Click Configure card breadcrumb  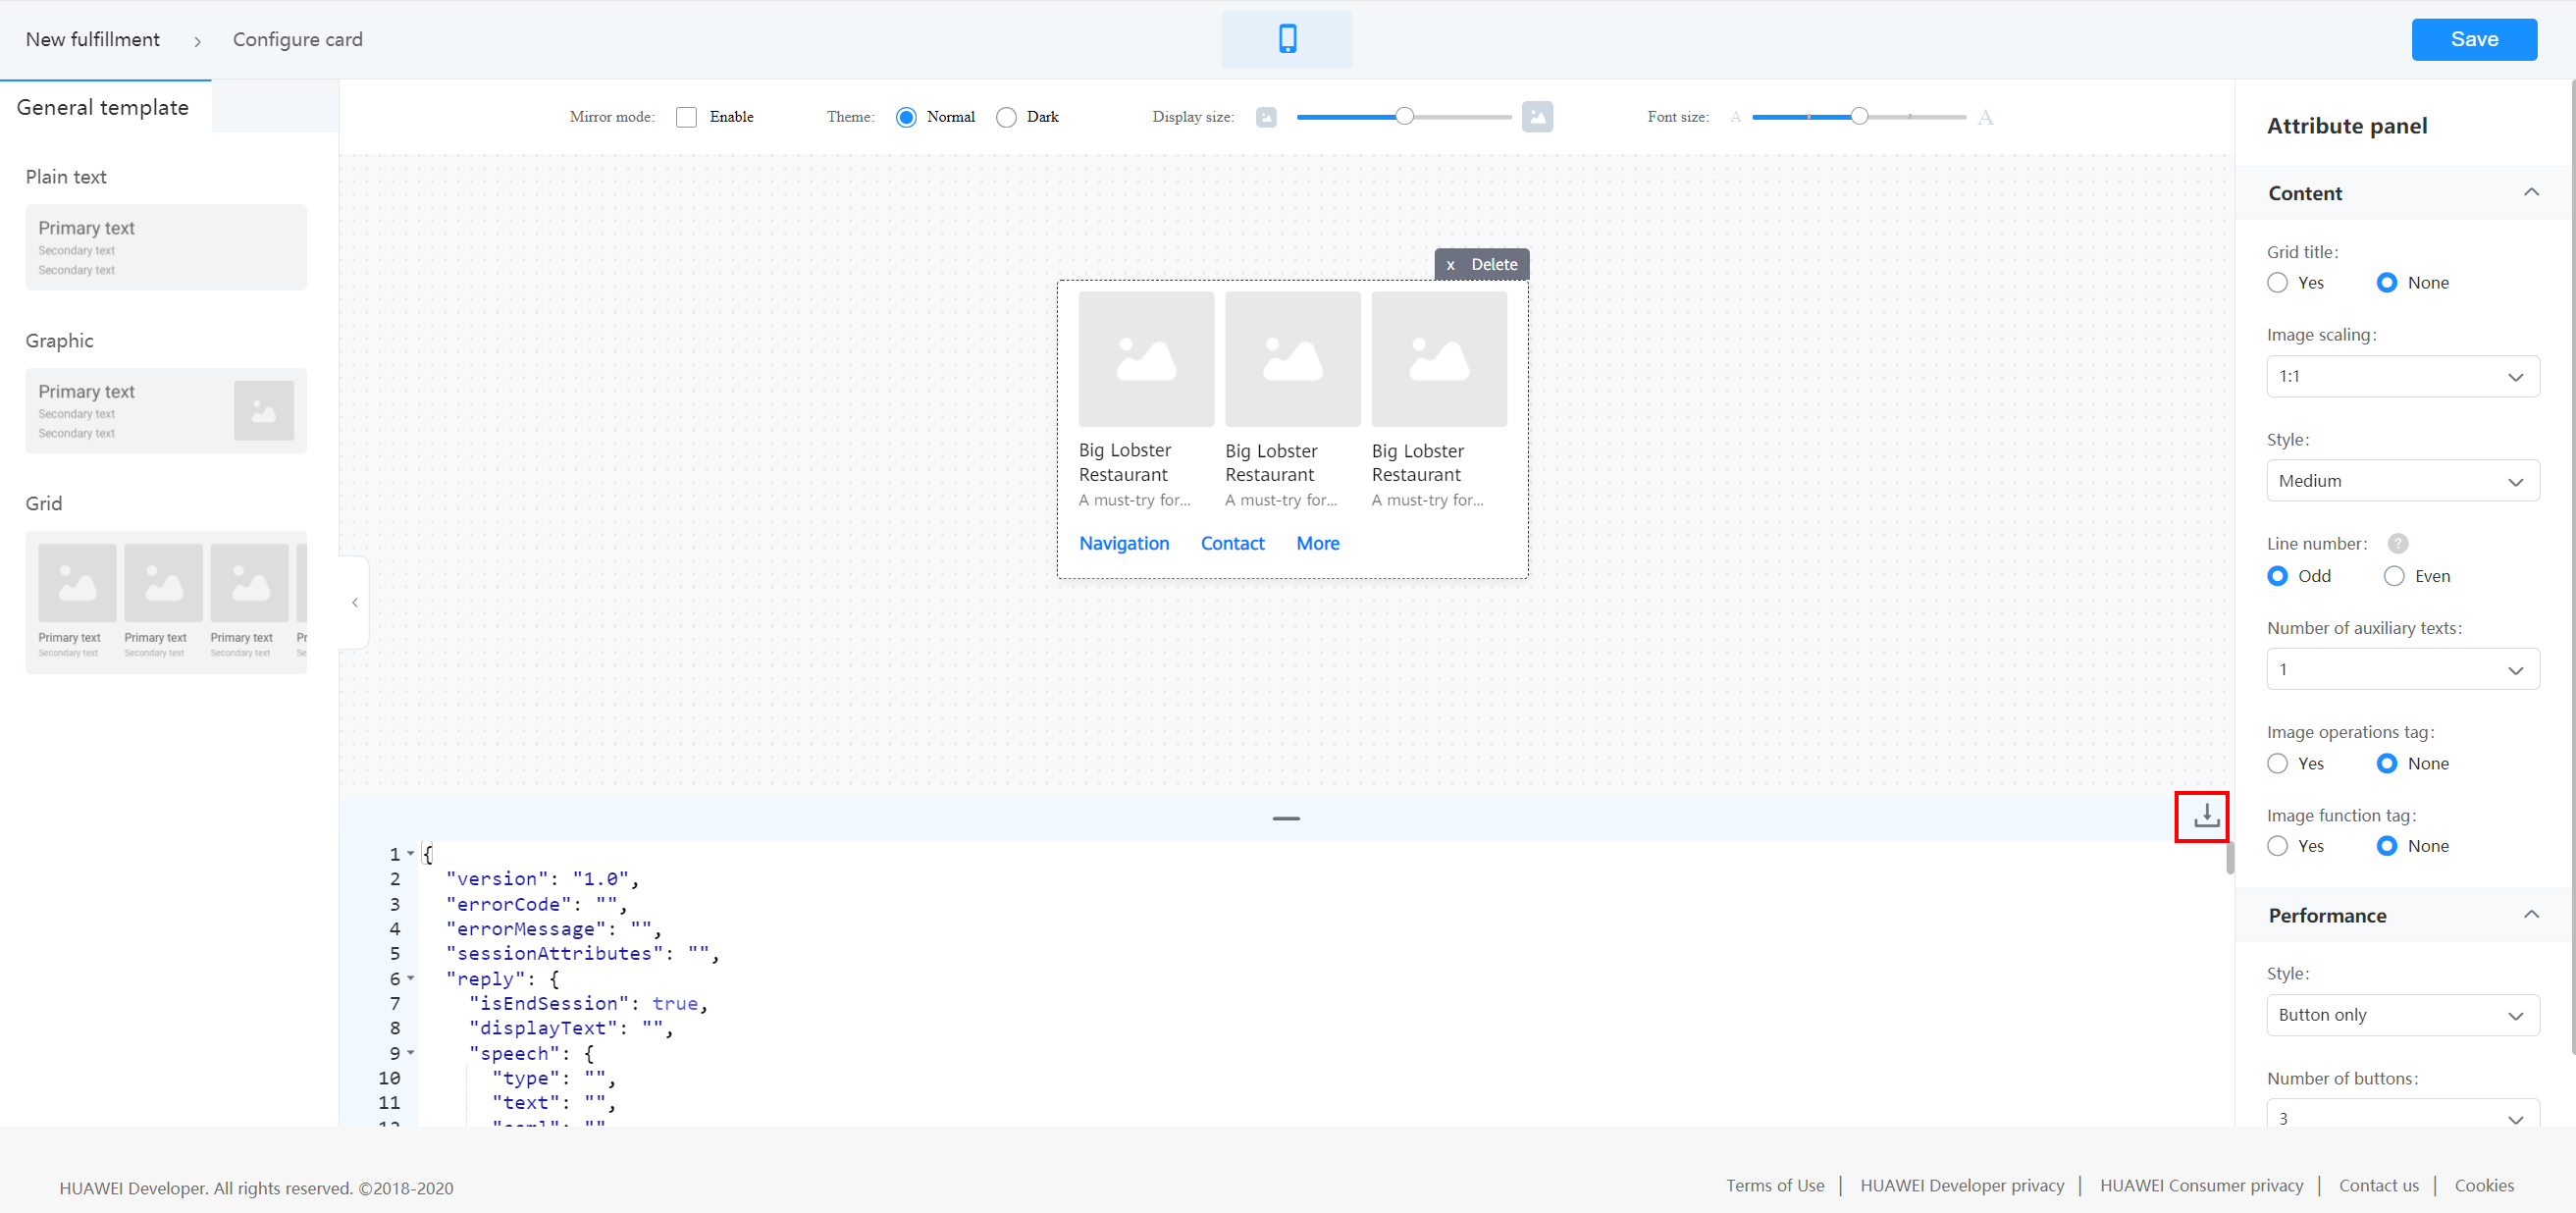298,39
